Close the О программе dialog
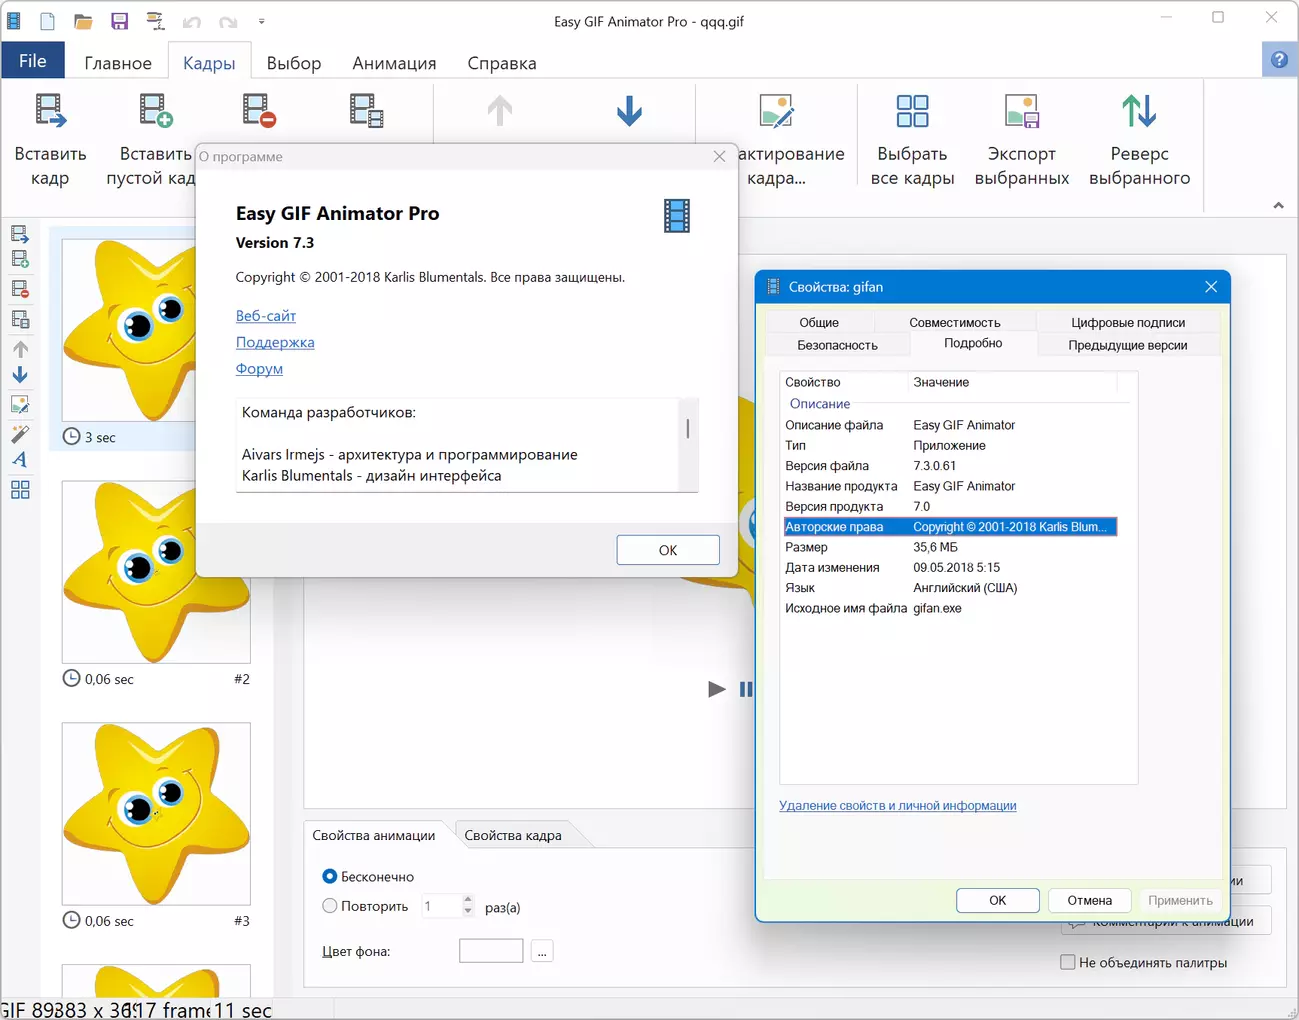The width and height of the screenshot is (1299, 1020). tap(719, 156)
